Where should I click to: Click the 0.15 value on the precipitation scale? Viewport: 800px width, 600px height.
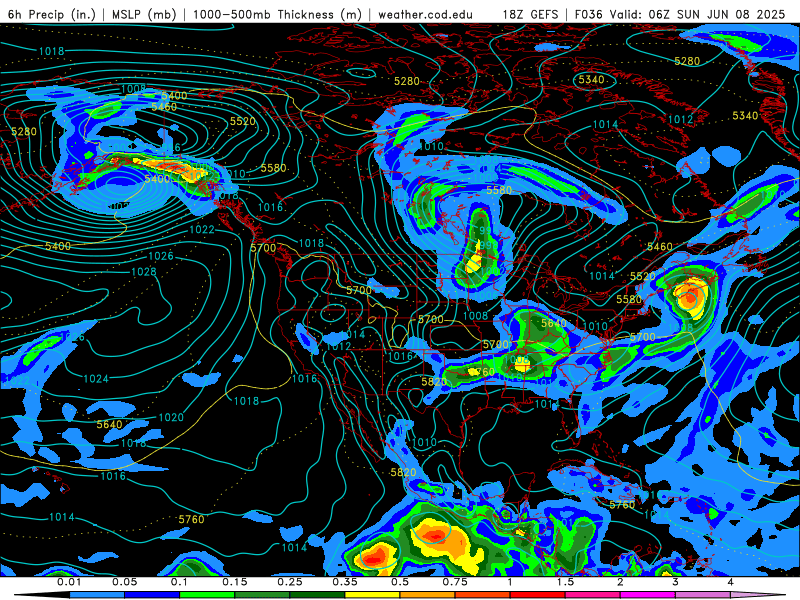(x=235, y=582)
